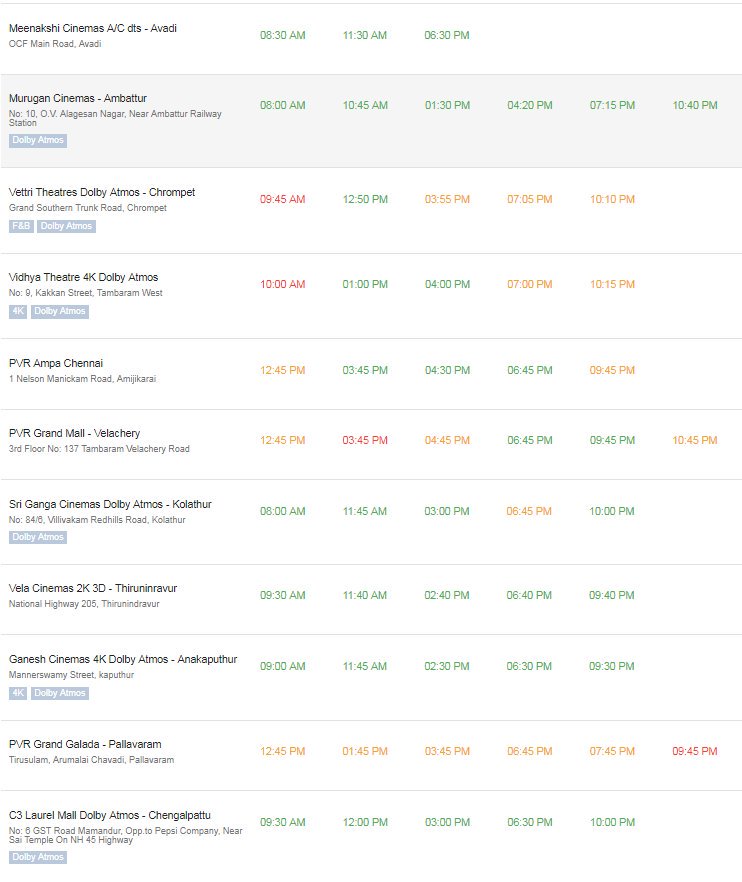
Task: Select 08:00 AM show at Sri Ganga Cinemas
Action: (x=282, y=511)
